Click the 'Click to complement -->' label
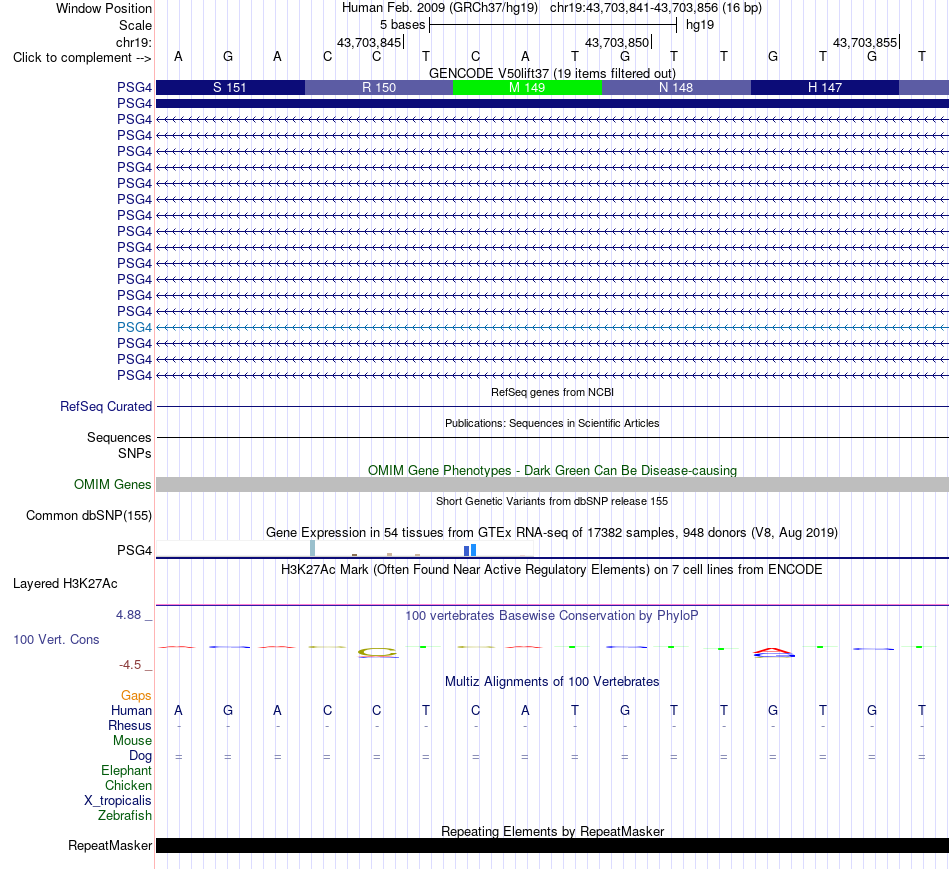This screenshot has width=950, height=869. pos(82,58)
